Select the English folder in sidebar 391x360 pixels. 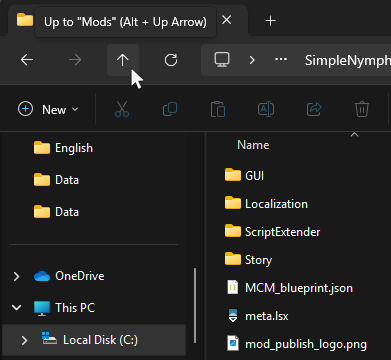pyautogui.click(x=63, y=148)
